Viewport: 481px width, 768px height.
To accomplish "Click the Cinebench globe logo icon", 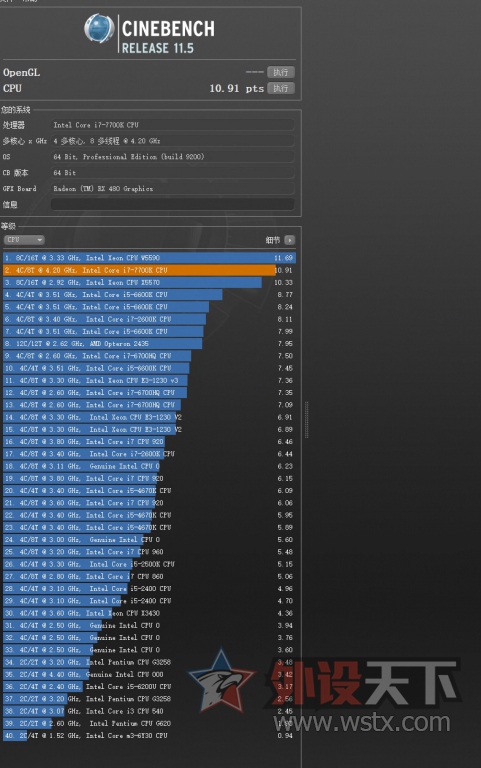I will pos(99,28).
